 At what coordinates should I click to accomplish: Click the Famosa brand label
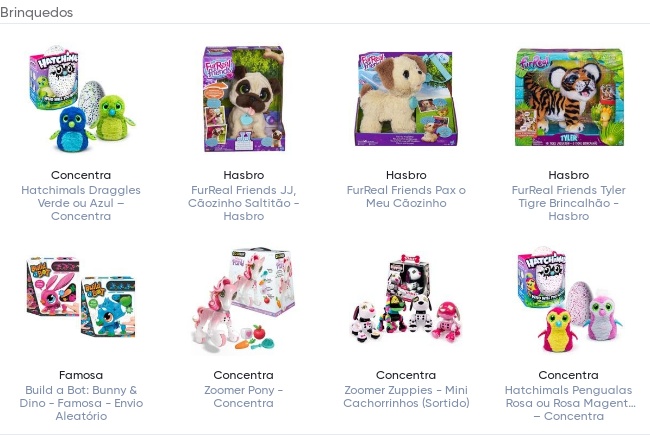(x=81, y=375)
